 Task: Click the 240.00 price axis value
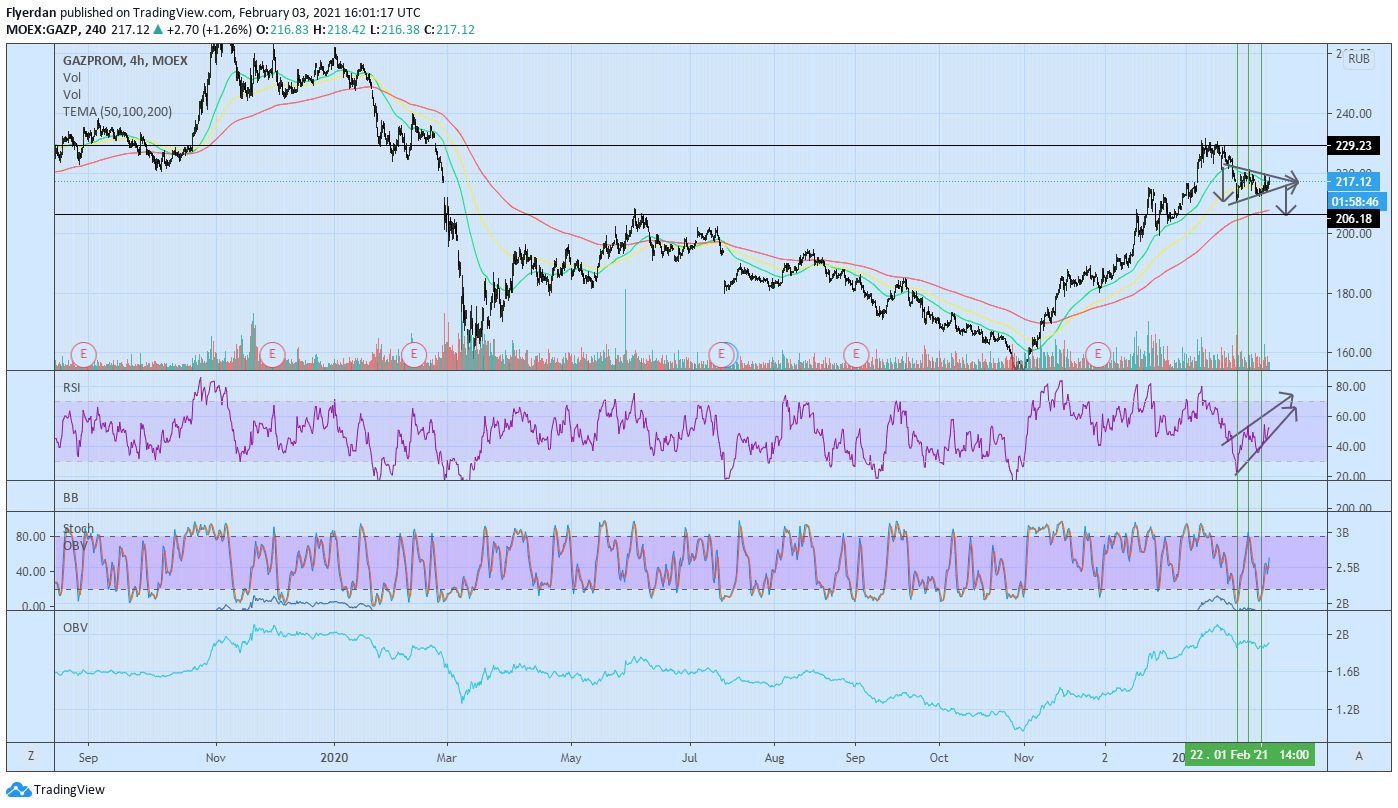[x=1352, y=114]
